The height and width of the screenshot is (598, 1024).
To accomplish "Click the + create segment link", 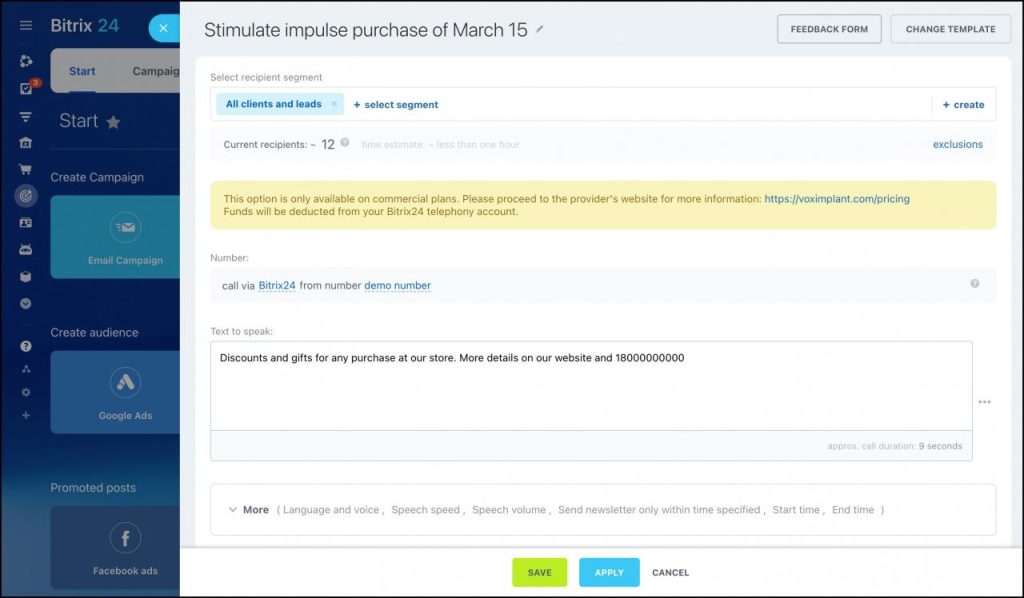I will point(963,104).
